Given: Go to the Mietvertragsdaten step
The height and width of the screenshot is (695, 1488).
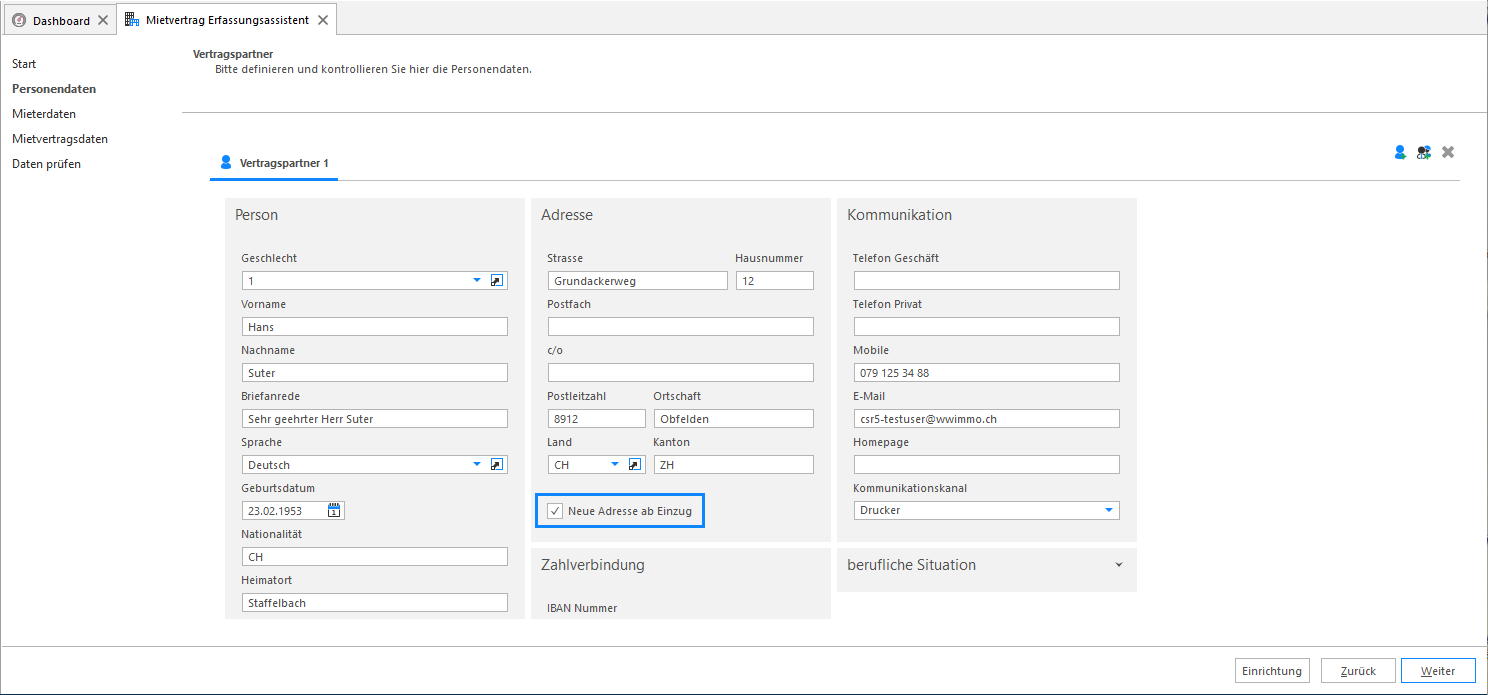Looking at the screenshot, I should click(60, 139).
